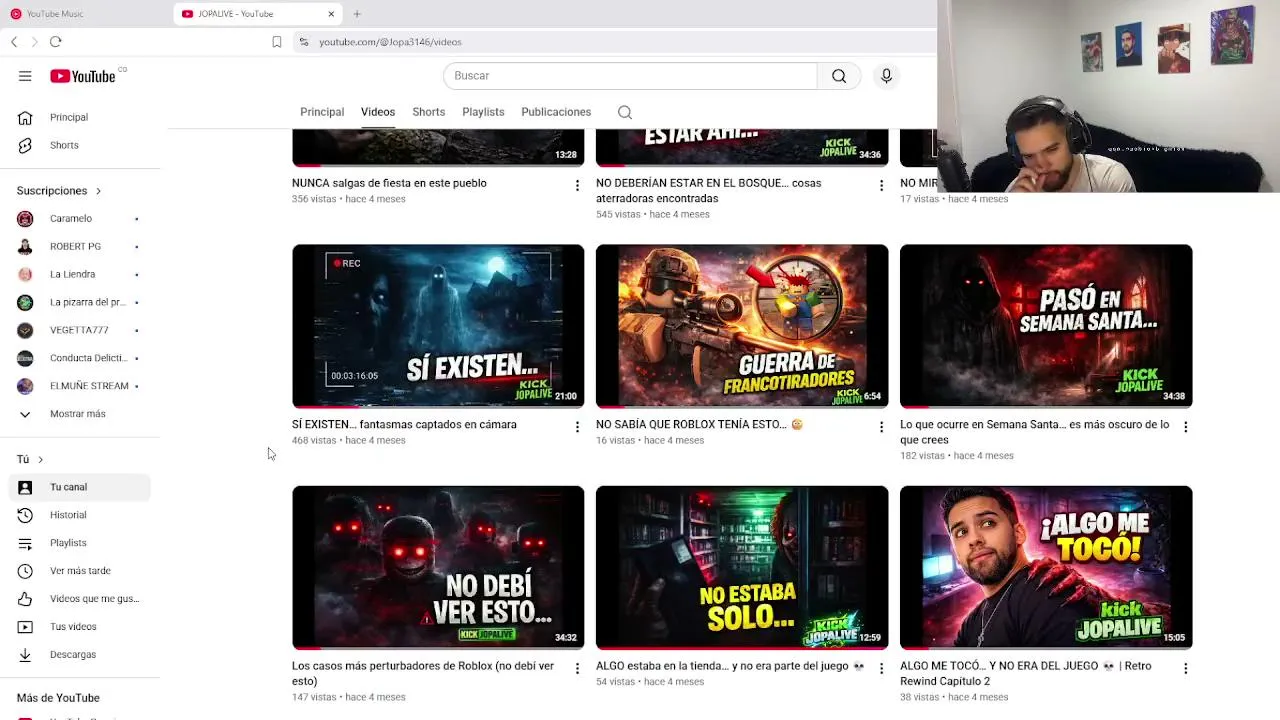Image resolution: width=1280 pixels, height=720 pixels.
Task: Open Descargas in the sidebar
Action: click(x=80, y=655)
